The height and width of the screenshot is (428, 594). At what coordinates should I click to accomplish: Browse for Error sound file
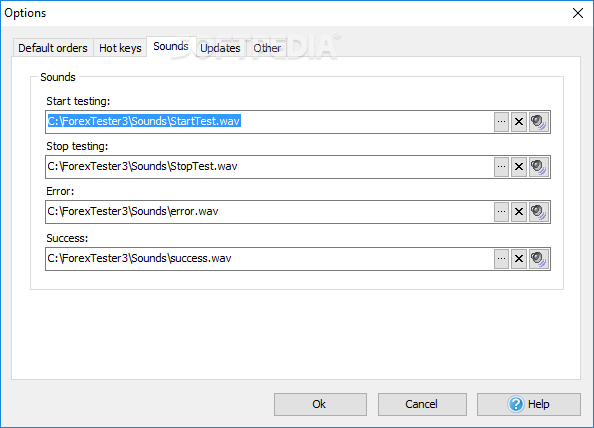point(501,212)
